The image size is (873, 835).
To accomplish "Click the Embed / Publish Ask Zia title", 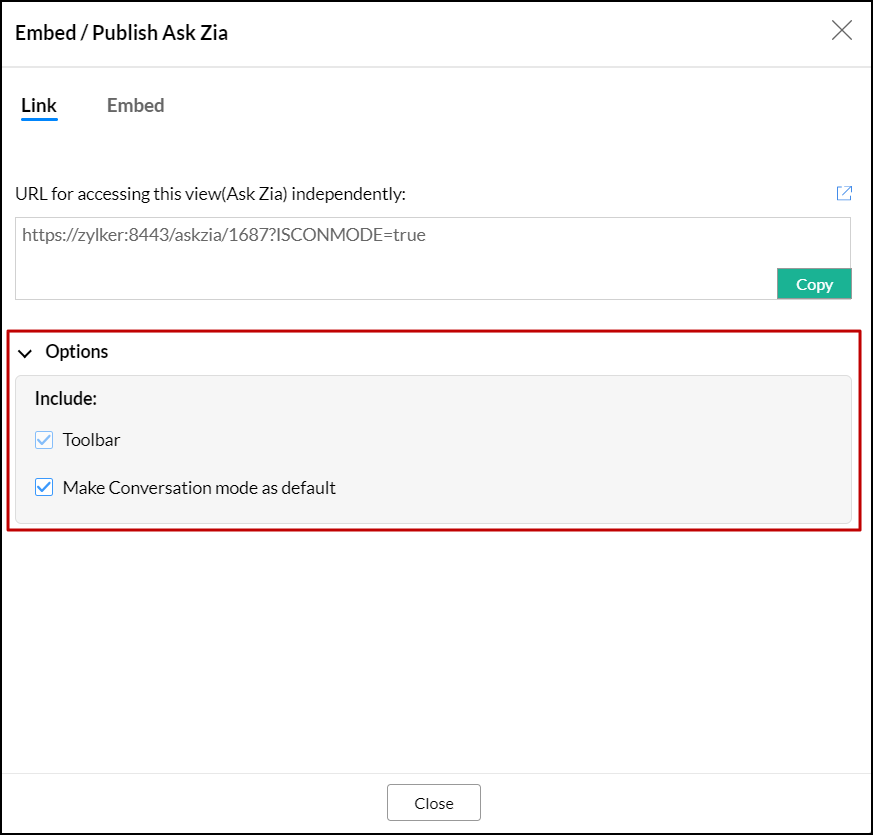I will click(x=122, y=33).
